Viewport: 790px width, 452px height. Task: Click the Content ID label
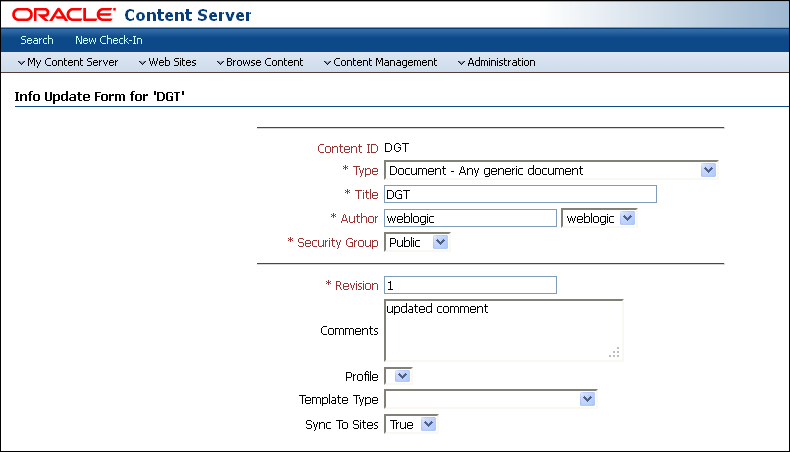pos(348,149)
